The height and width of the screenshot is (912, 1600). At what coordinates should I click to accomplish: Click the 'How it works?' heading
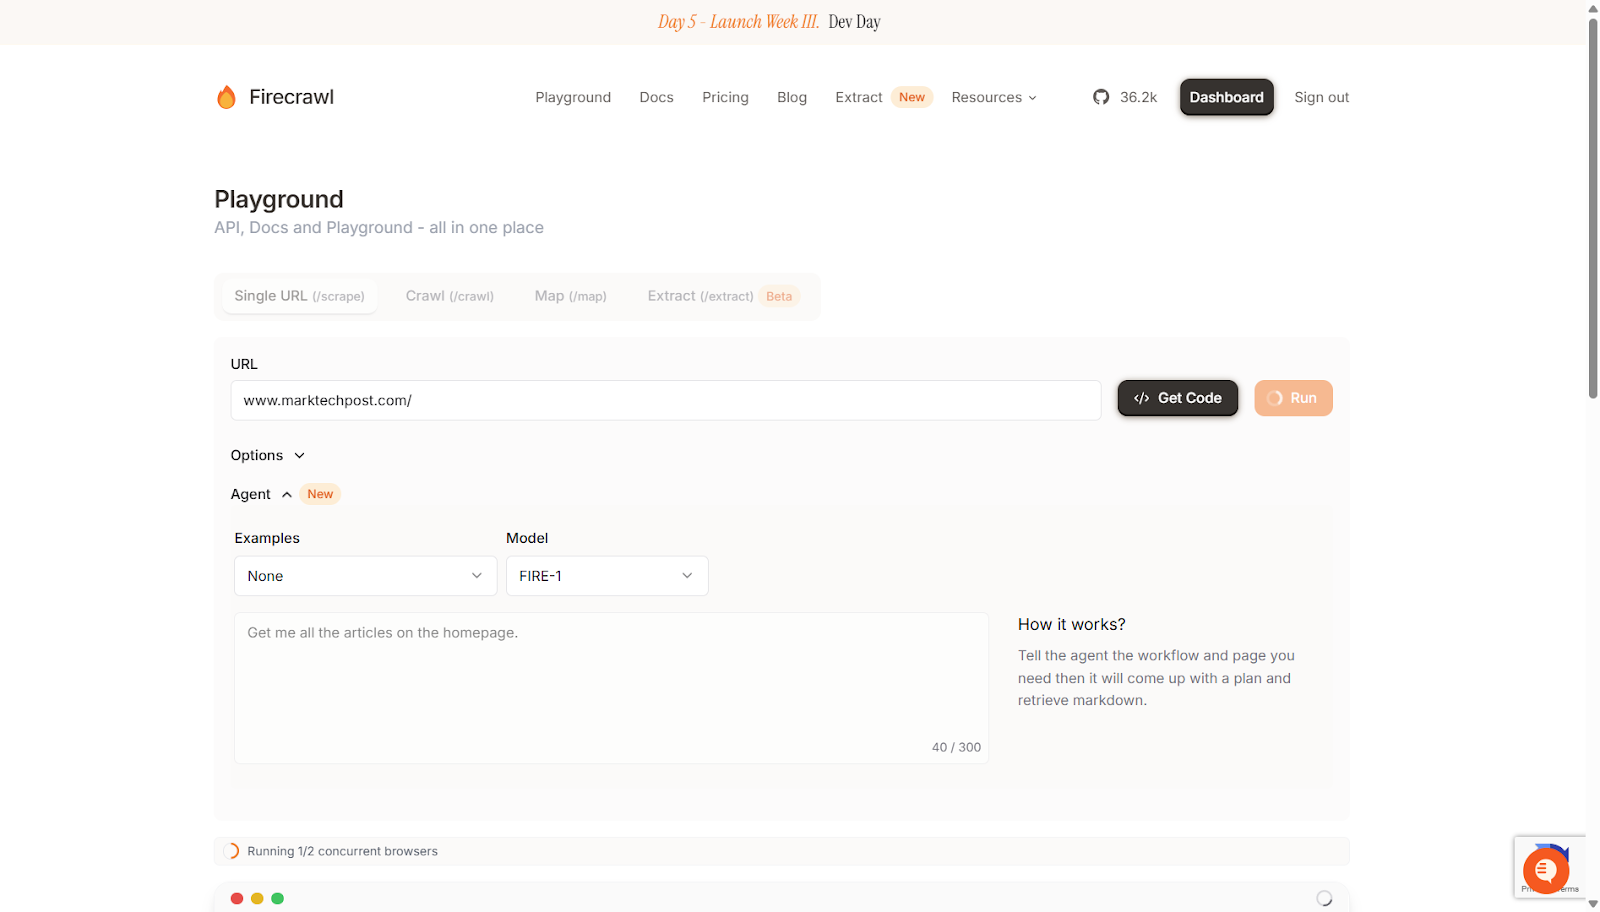click(x=1071, y=624)
